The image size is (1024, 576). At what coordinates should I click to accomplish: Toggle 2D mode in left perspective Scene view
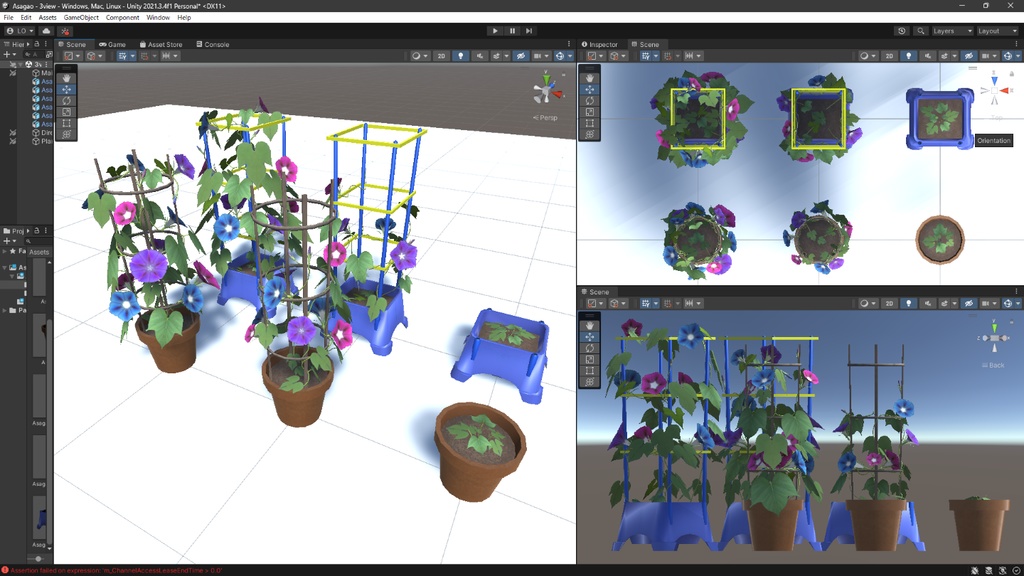(x=441, y=56)
